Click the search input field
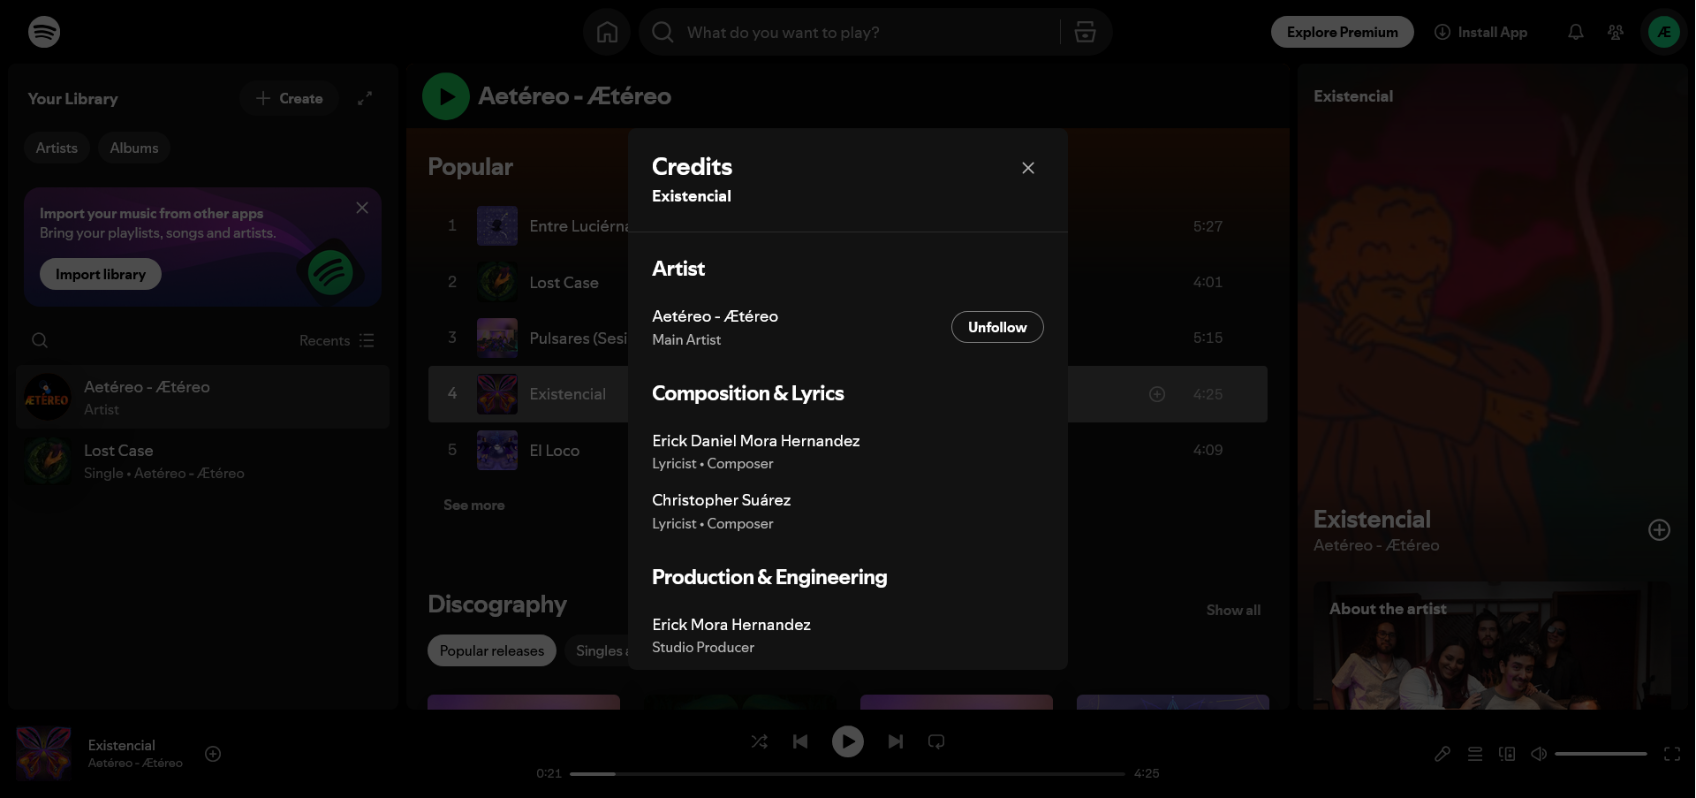The image size is (1696, 798). pyautogui.click(x=868, y=32)
